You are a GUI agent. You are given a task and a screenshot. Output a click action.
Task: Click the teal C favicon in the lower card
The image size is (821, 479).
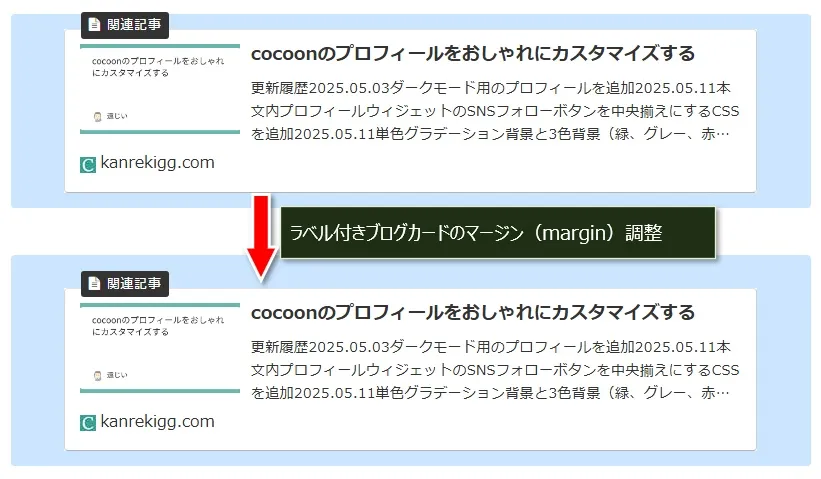[x=88, y=423]
